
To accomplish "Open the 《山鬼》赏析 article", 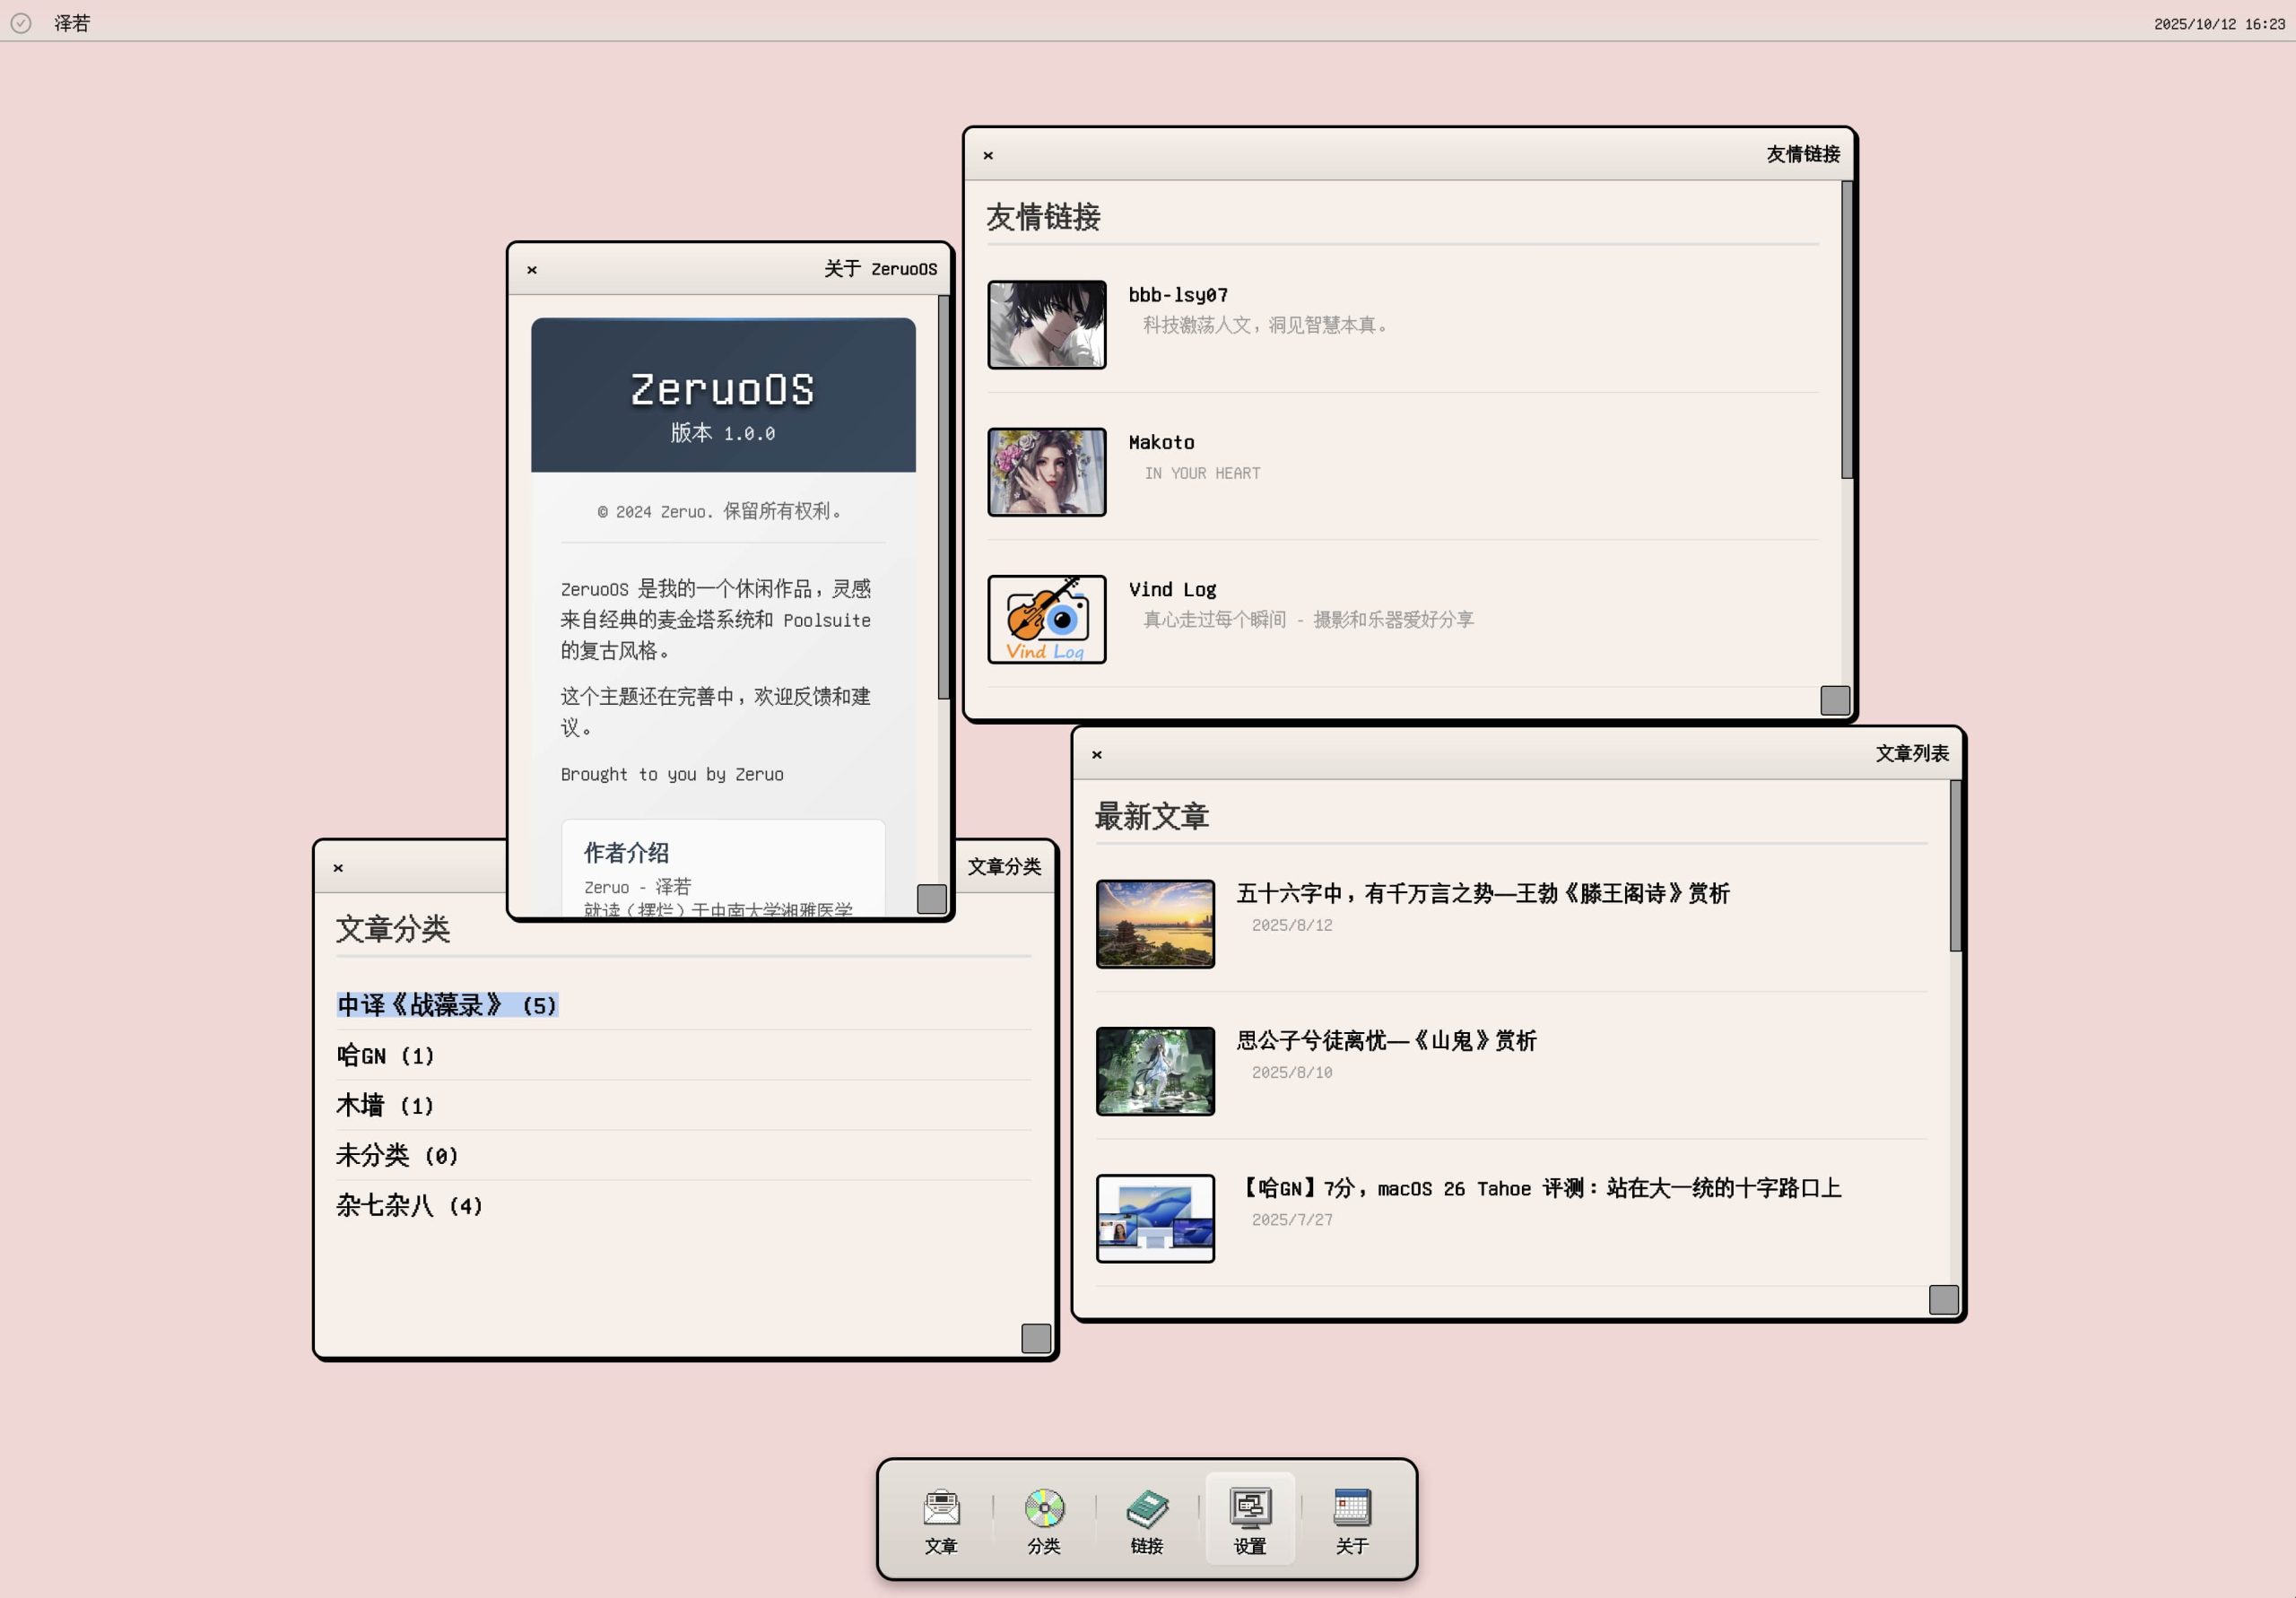I will (1385, 1041).
